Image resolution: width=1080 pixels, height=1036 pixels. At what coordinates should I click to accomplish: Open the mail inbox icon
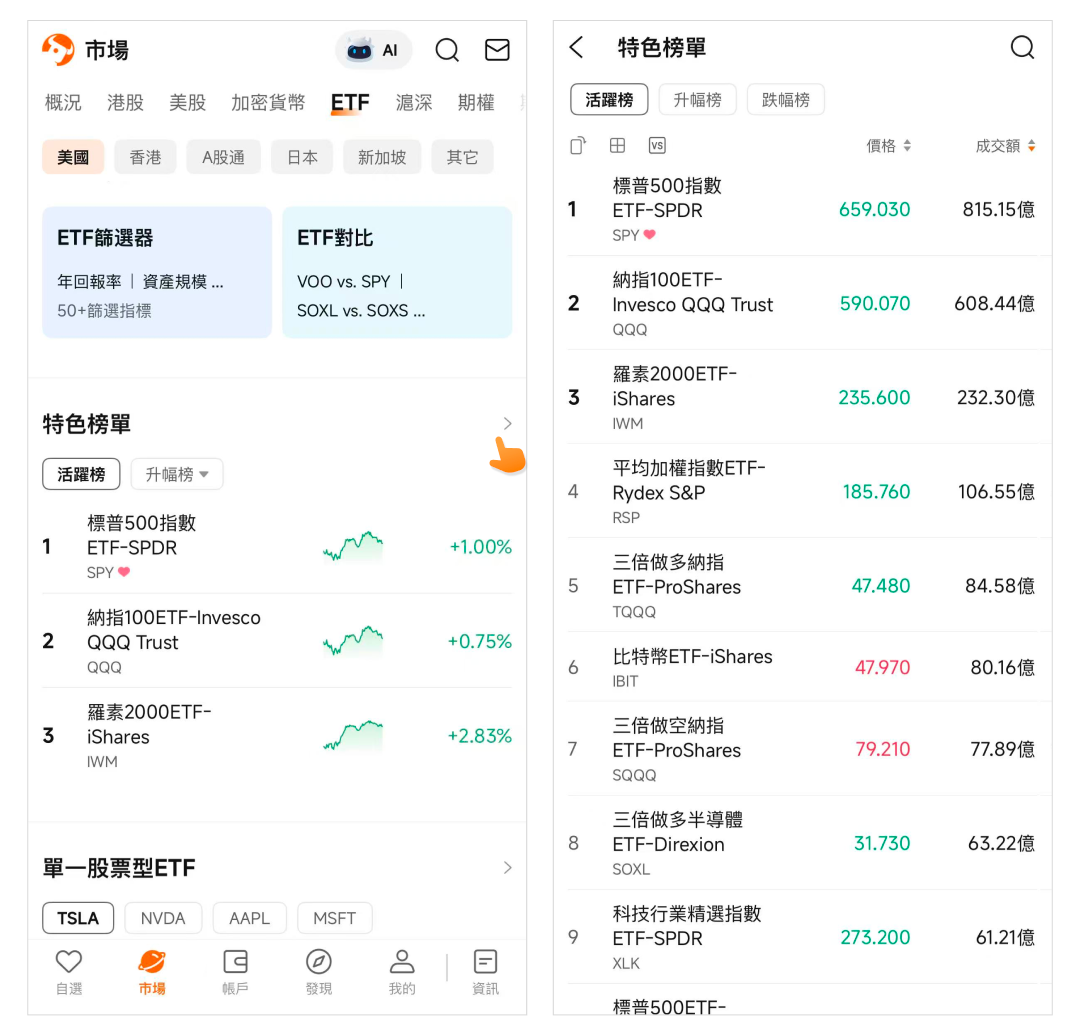[x=497, y=50]
